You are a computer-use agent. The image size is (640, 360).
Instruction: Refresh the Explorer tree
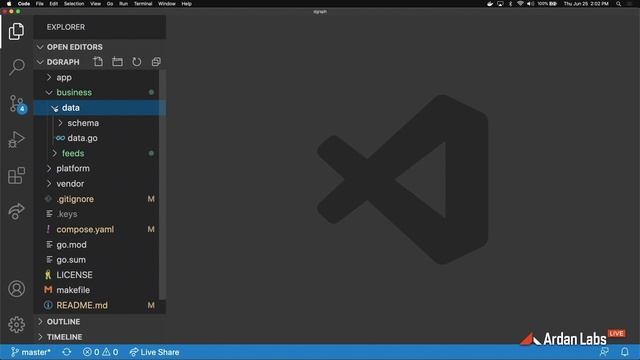point(137,62)
